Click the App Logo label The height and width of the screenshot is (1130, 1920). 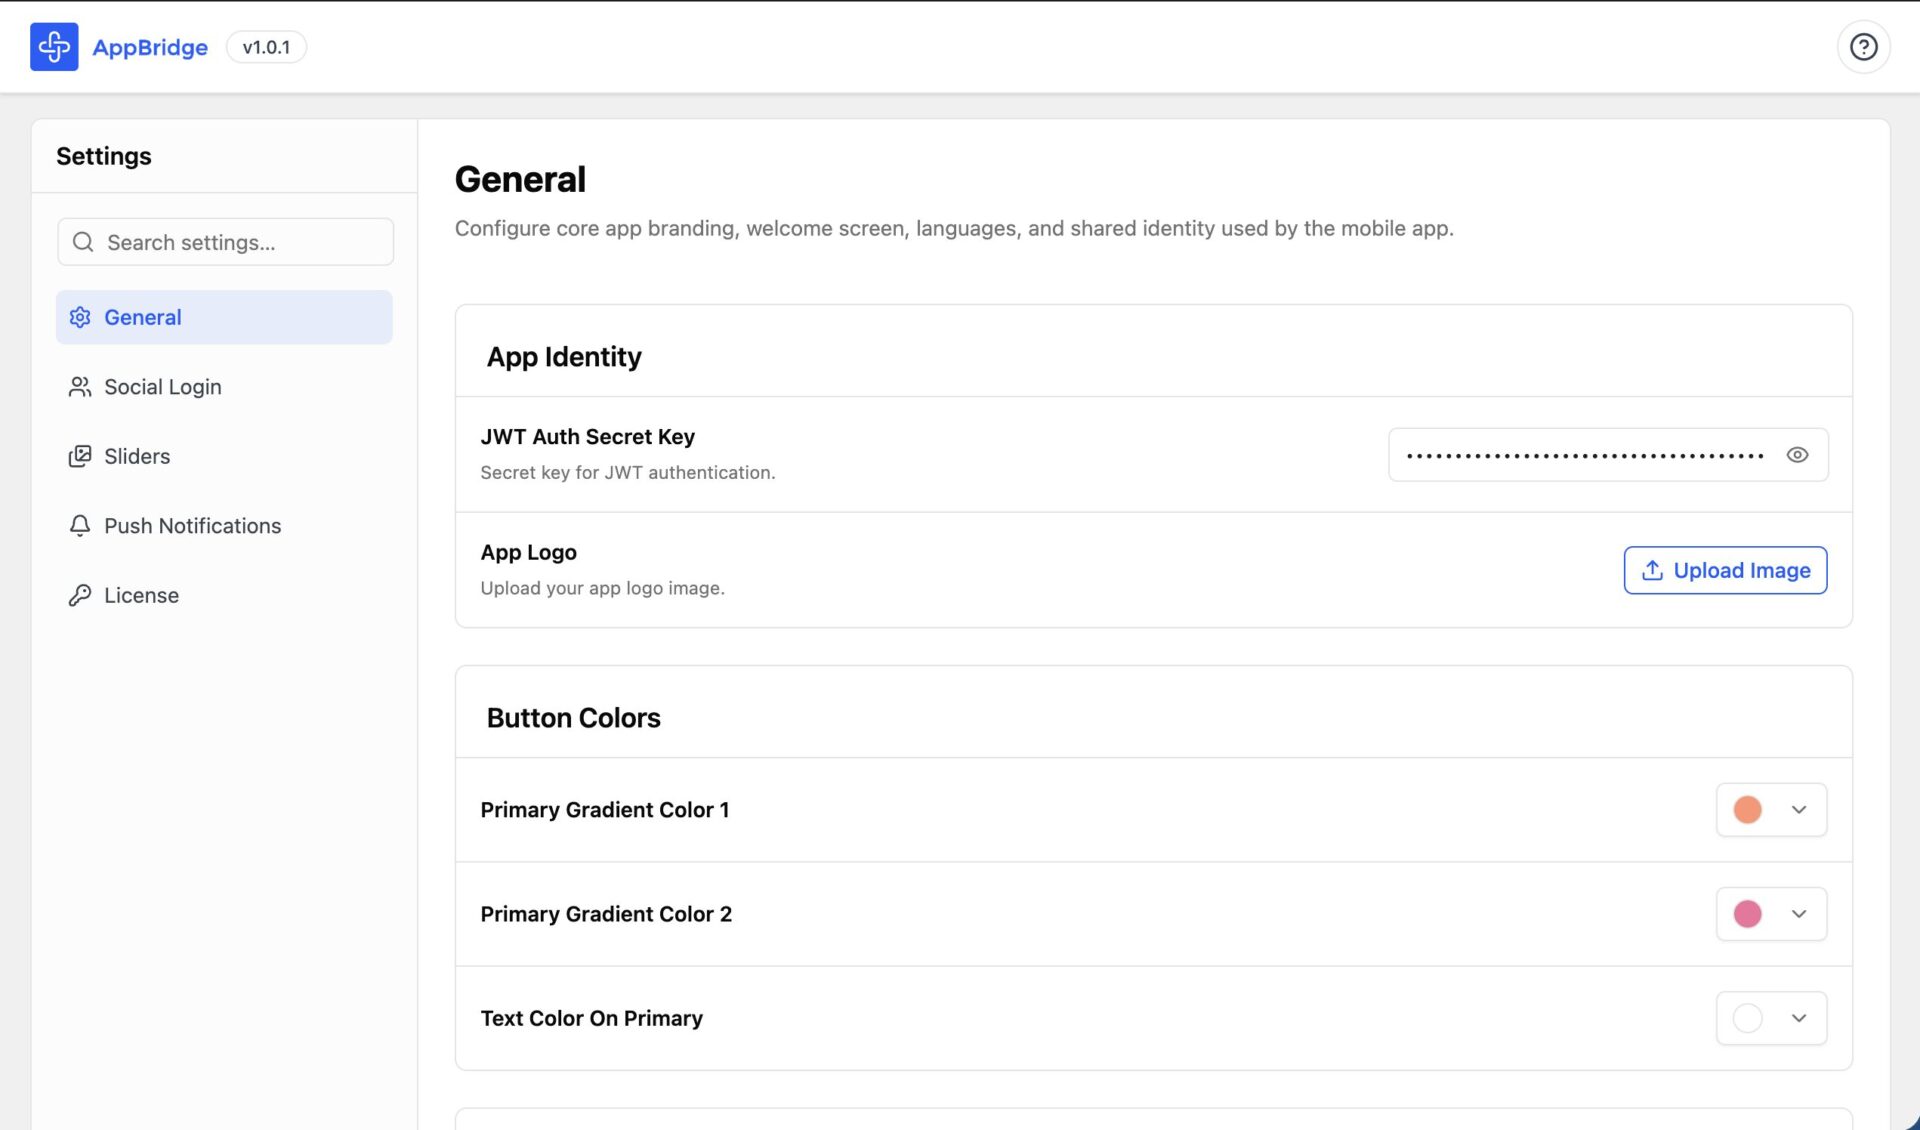point(528,552)
